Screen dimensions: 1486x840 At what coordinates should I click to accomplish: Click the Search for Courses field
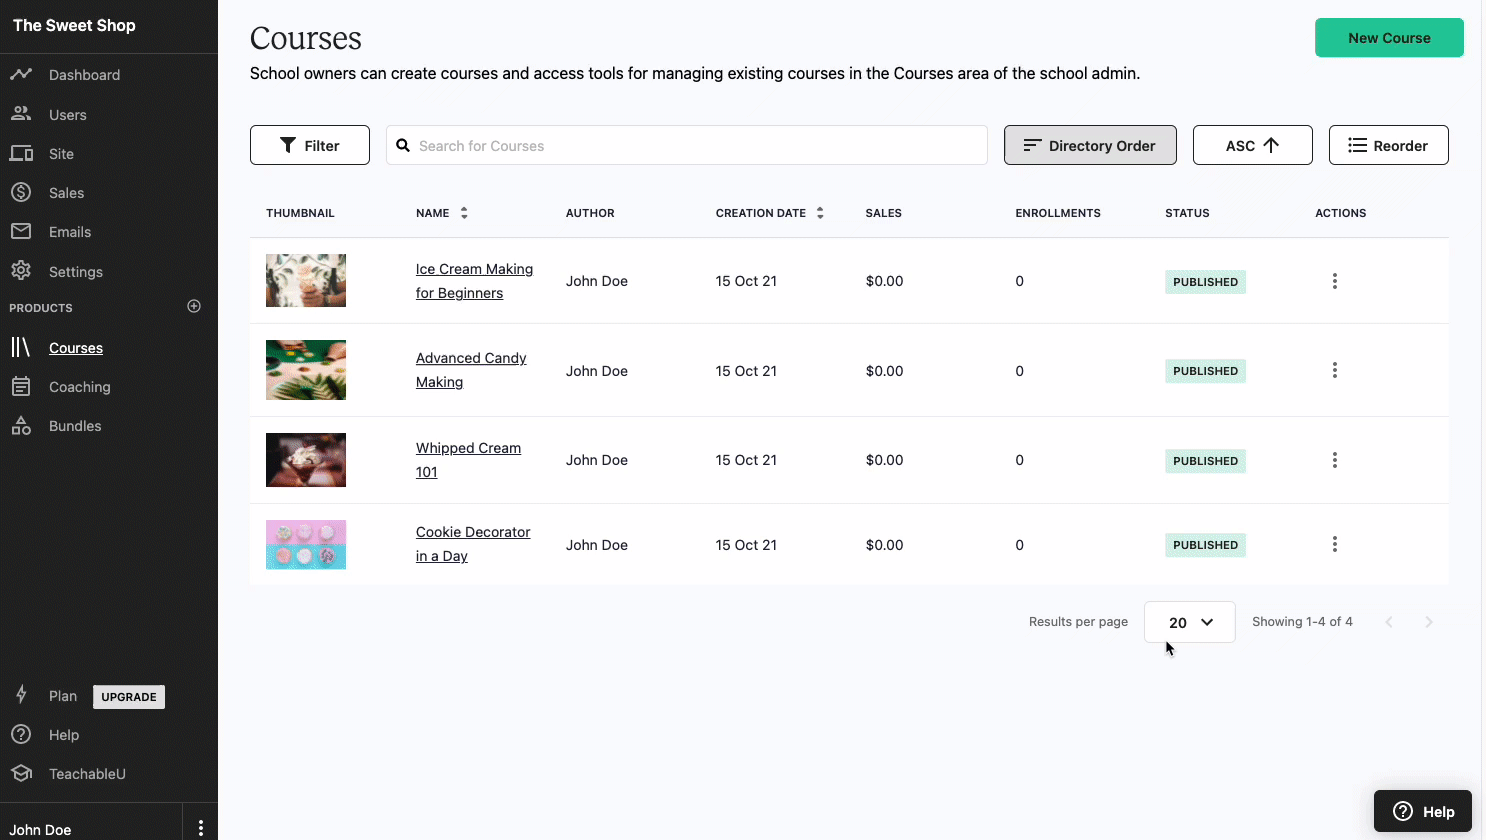(687, 145)
